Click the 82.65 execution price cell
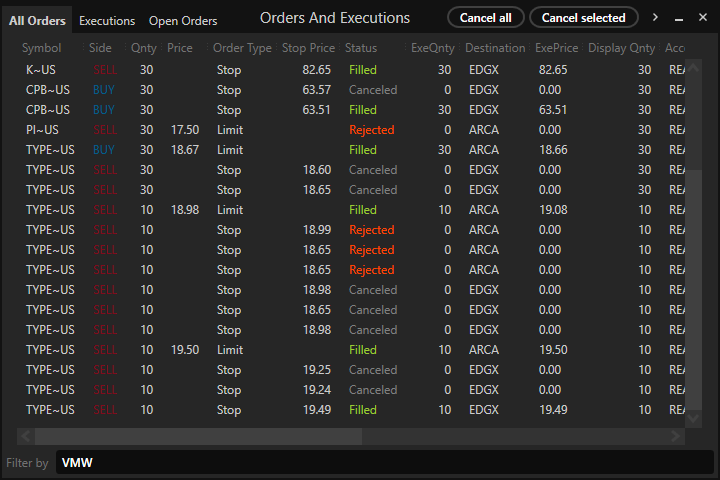 [x=553, y=70]
